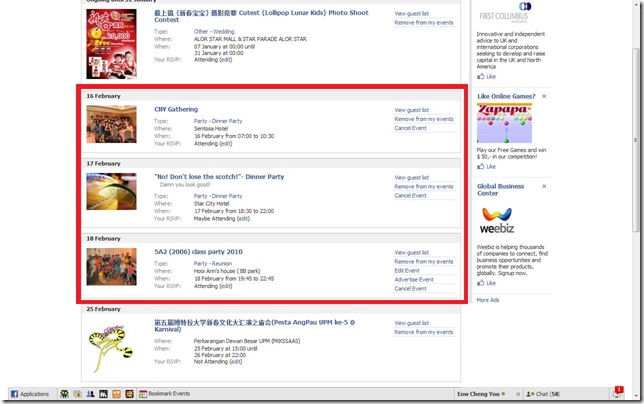Close the Eow Cheng You chat tab
644x404 pixels.
coord(518,394)
